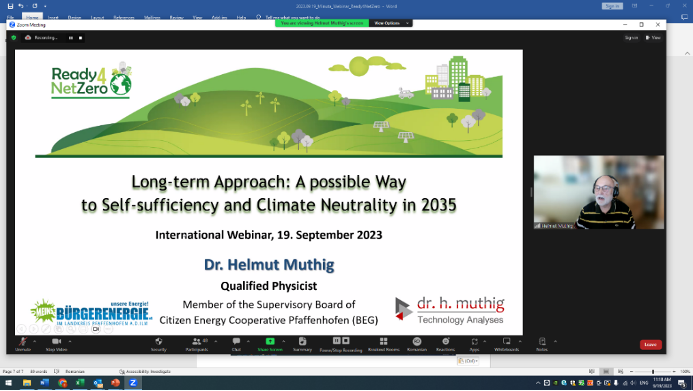Open the Participants panel
The image size is (693, 391).
click(196, 341)
